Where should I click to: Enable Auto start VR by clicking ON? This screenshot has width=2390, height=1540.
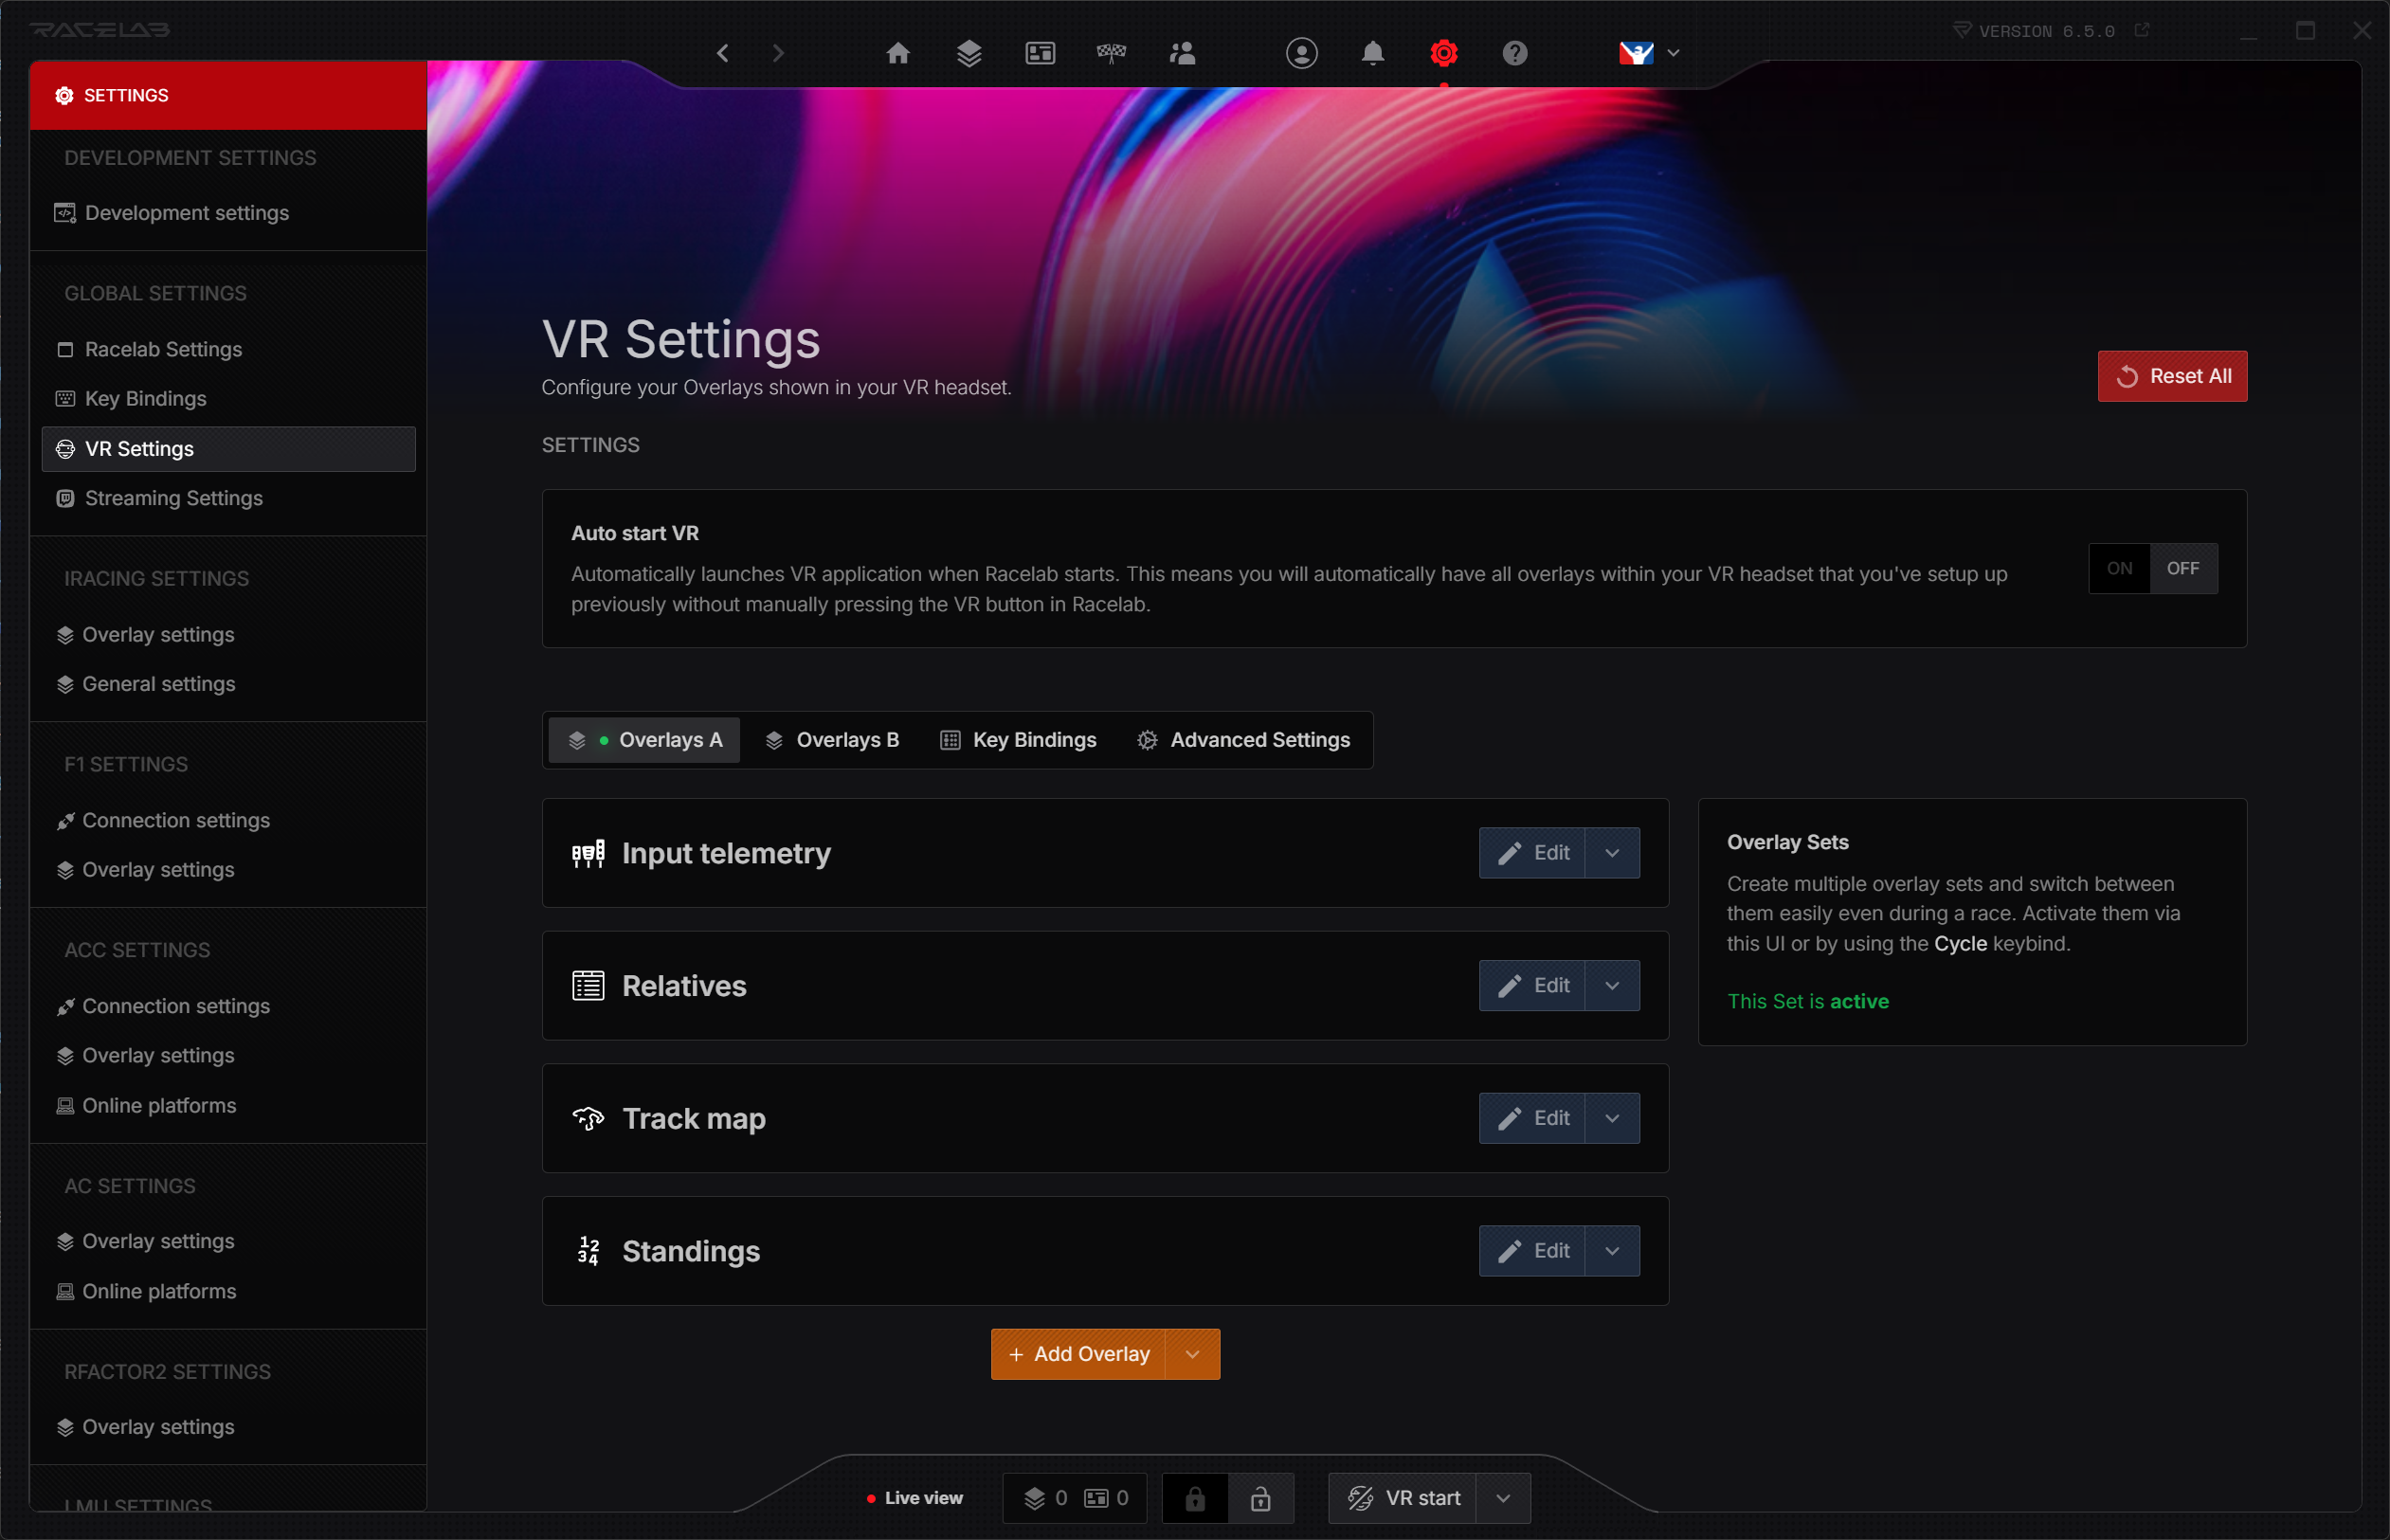[x=2119, y=568]
